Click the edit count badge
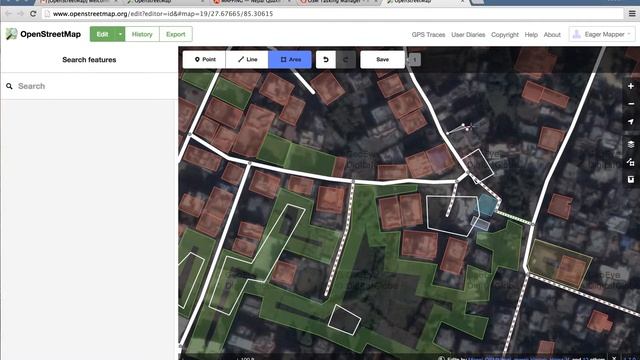Screen dimensions: 640x360 pos(414,60)
